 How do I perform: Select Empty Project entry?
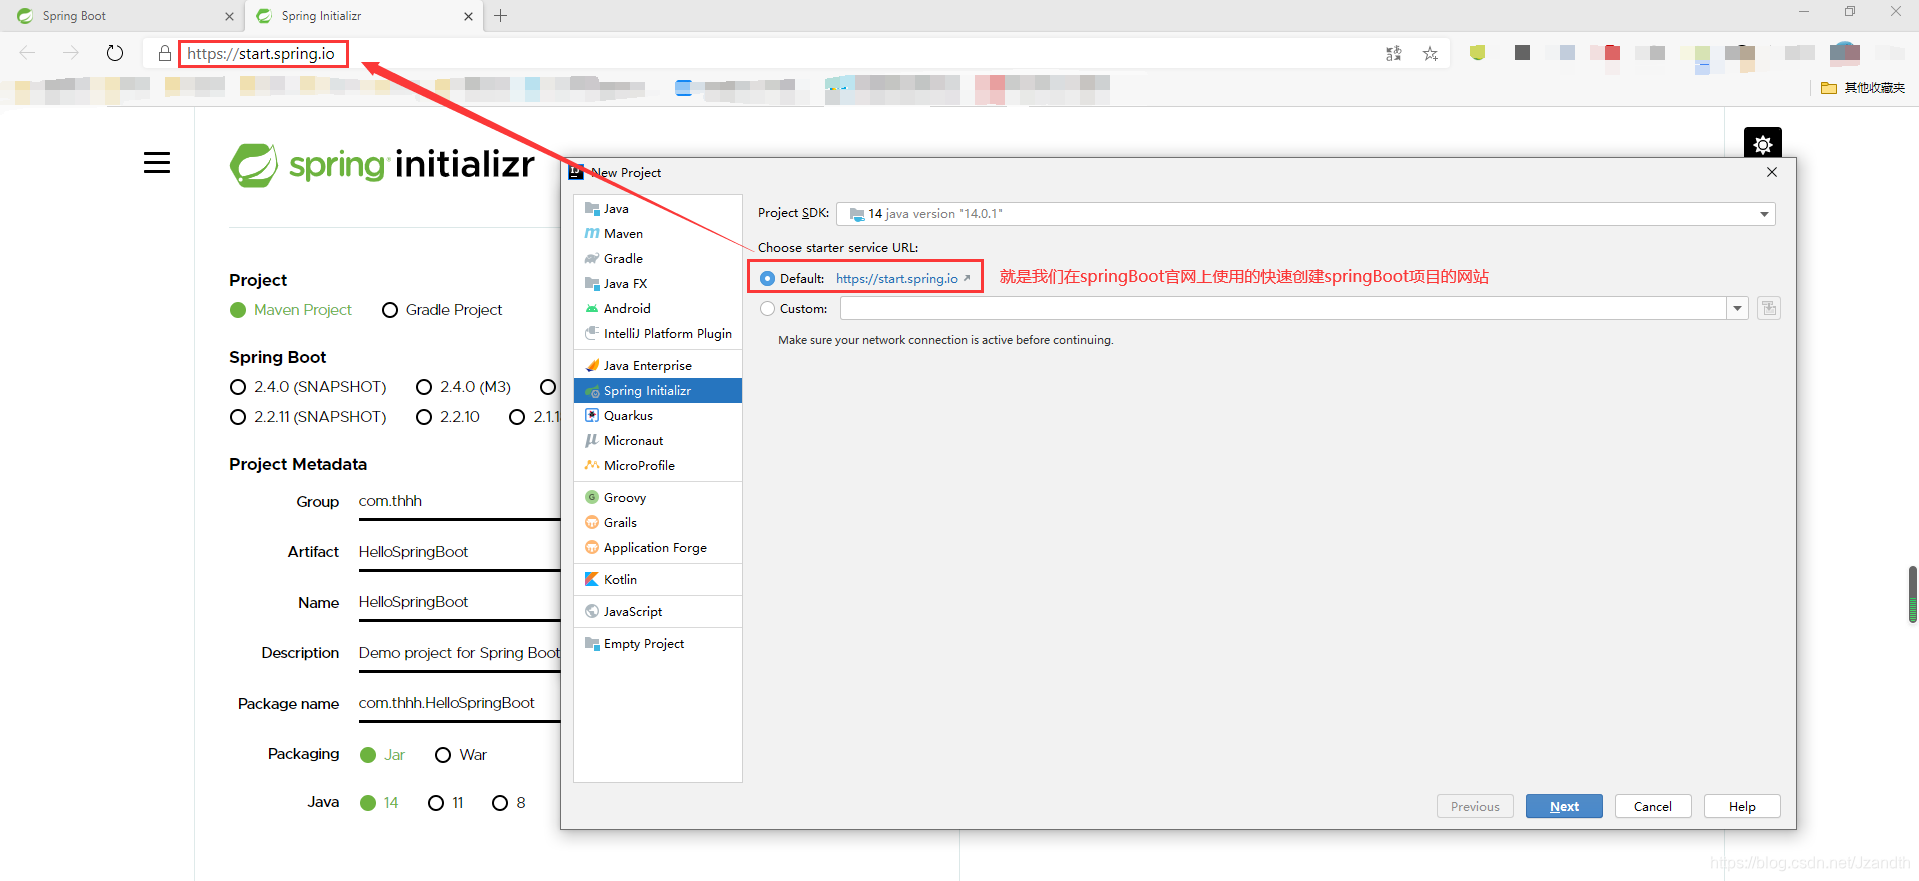[658, 644]
